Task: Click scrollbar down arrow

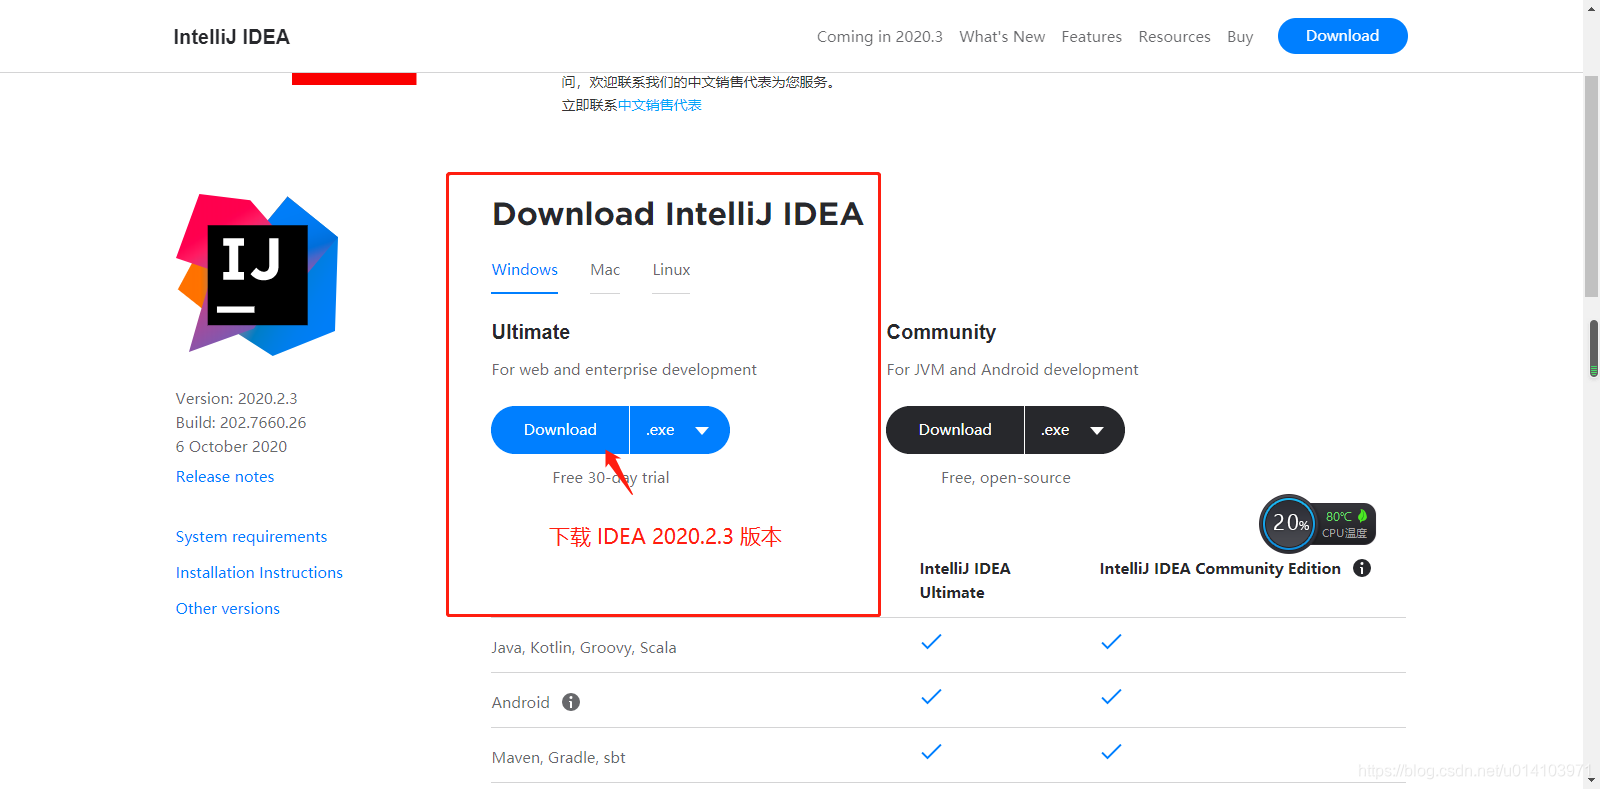Action: pos(1592,779)
